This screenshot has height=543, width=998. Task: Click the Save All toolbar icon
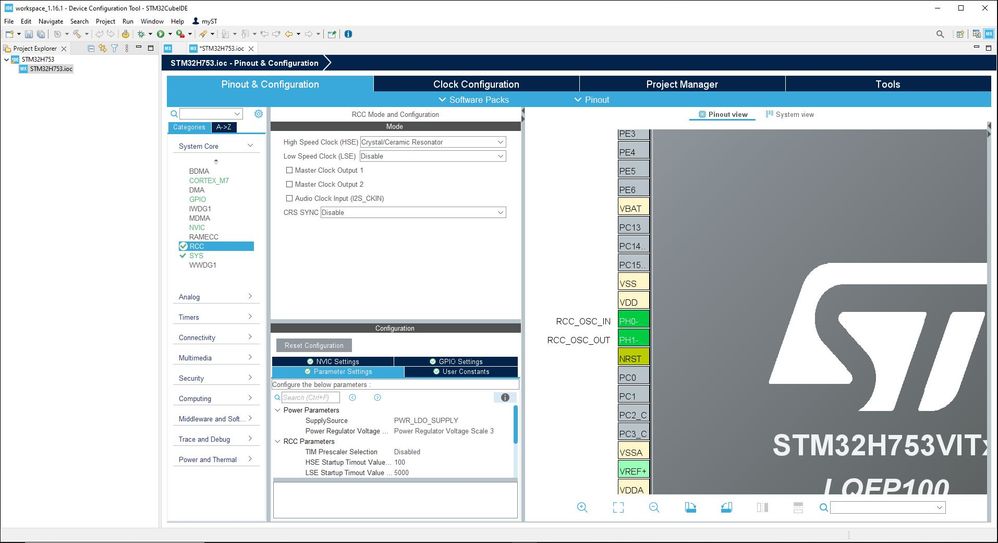point(41,34)
